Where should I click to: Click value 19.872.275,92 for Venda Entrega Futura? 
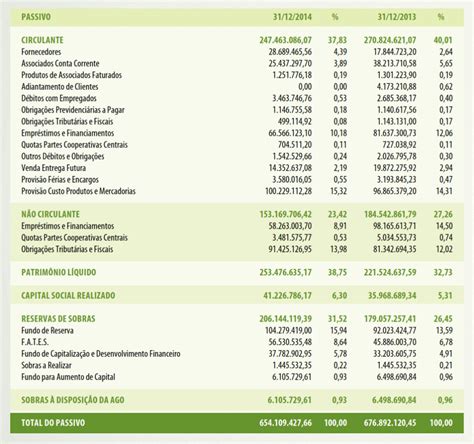point(395,168)
